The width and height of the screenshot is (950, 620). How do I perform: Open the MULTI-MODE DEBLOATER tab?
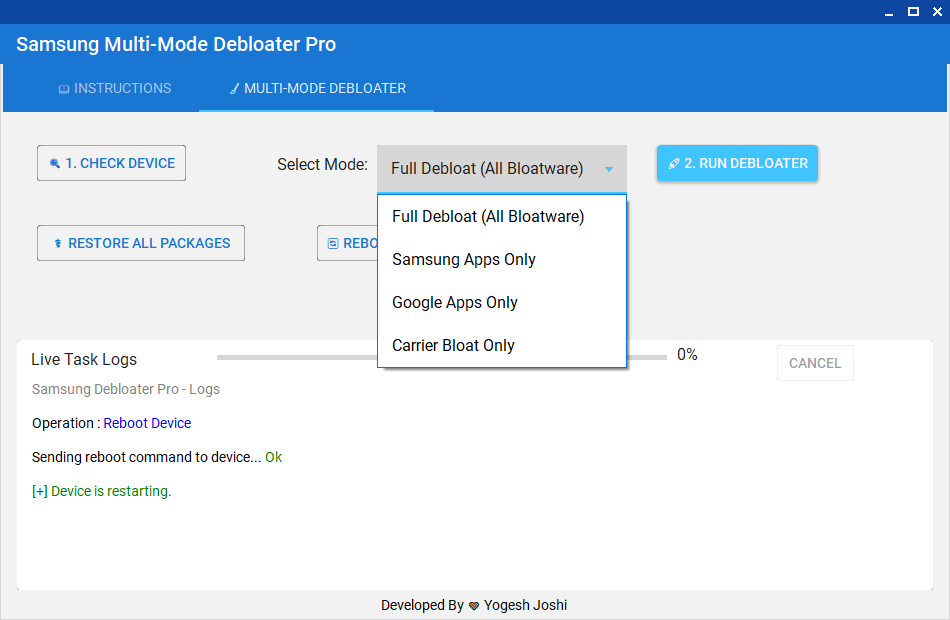tap(317, 89)
